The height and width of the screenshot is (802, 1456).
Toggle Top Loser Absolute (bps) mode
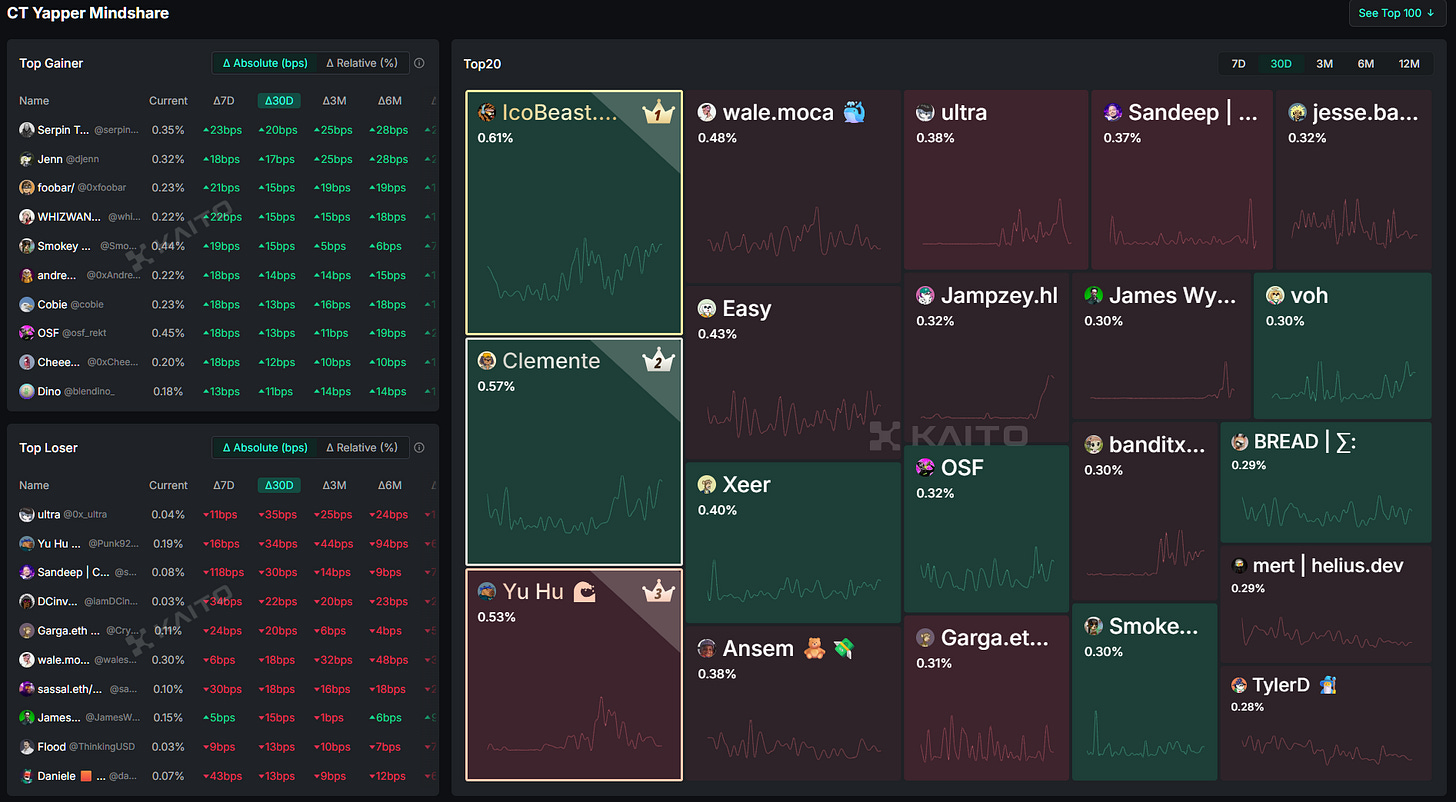coord(265,448)
